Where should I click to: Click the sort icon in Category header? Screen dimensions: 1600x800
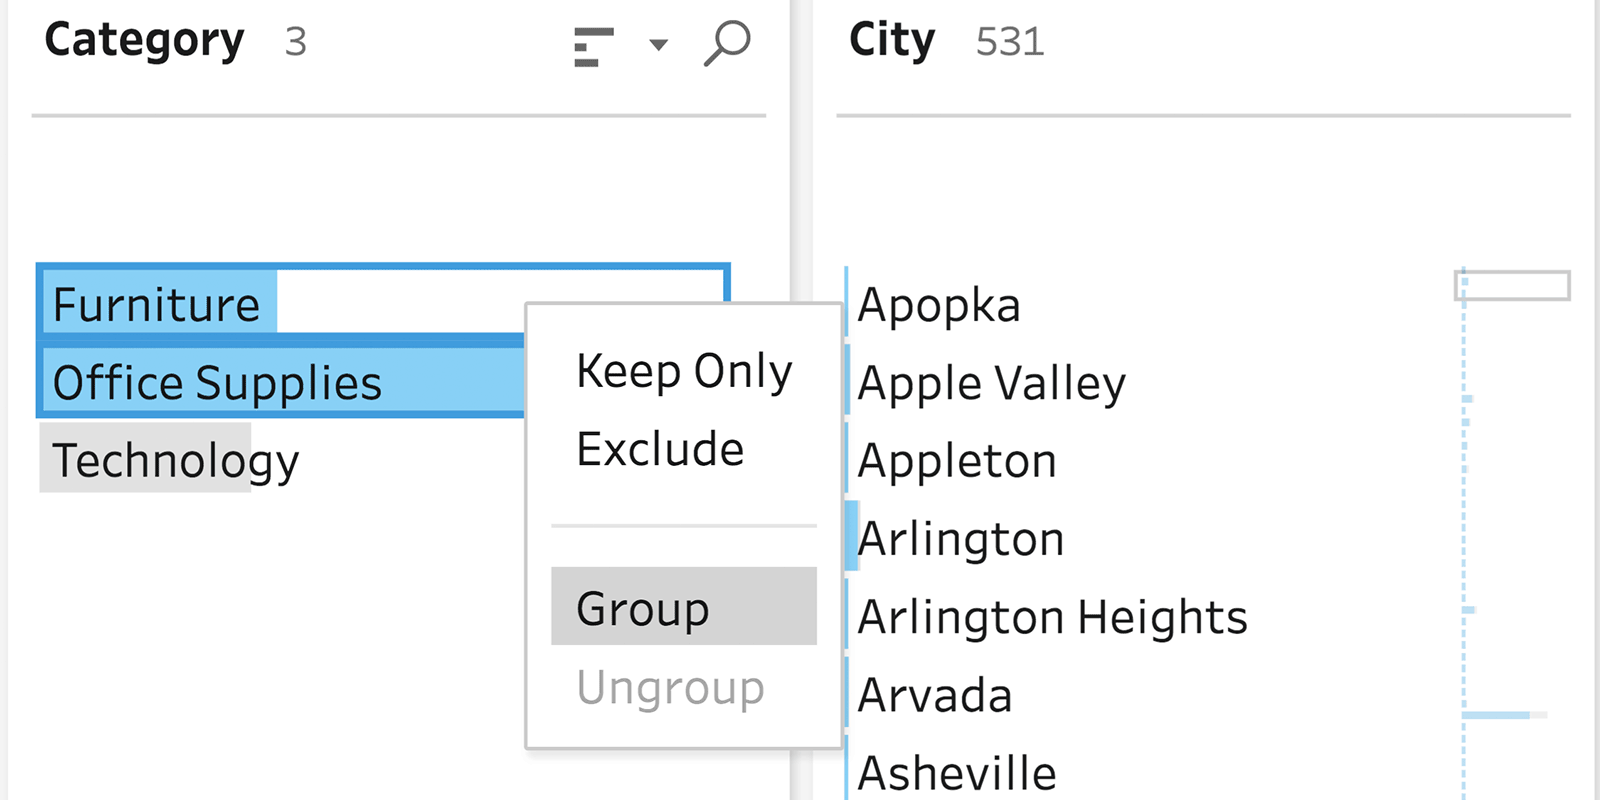click(593, 46)
